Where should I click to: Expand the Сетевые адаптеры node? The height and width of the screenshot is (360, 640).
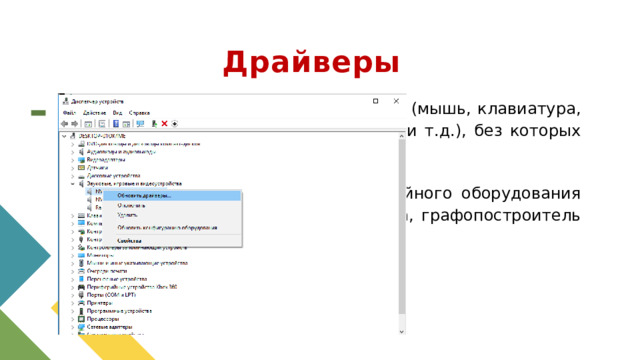tap(73, 327)
